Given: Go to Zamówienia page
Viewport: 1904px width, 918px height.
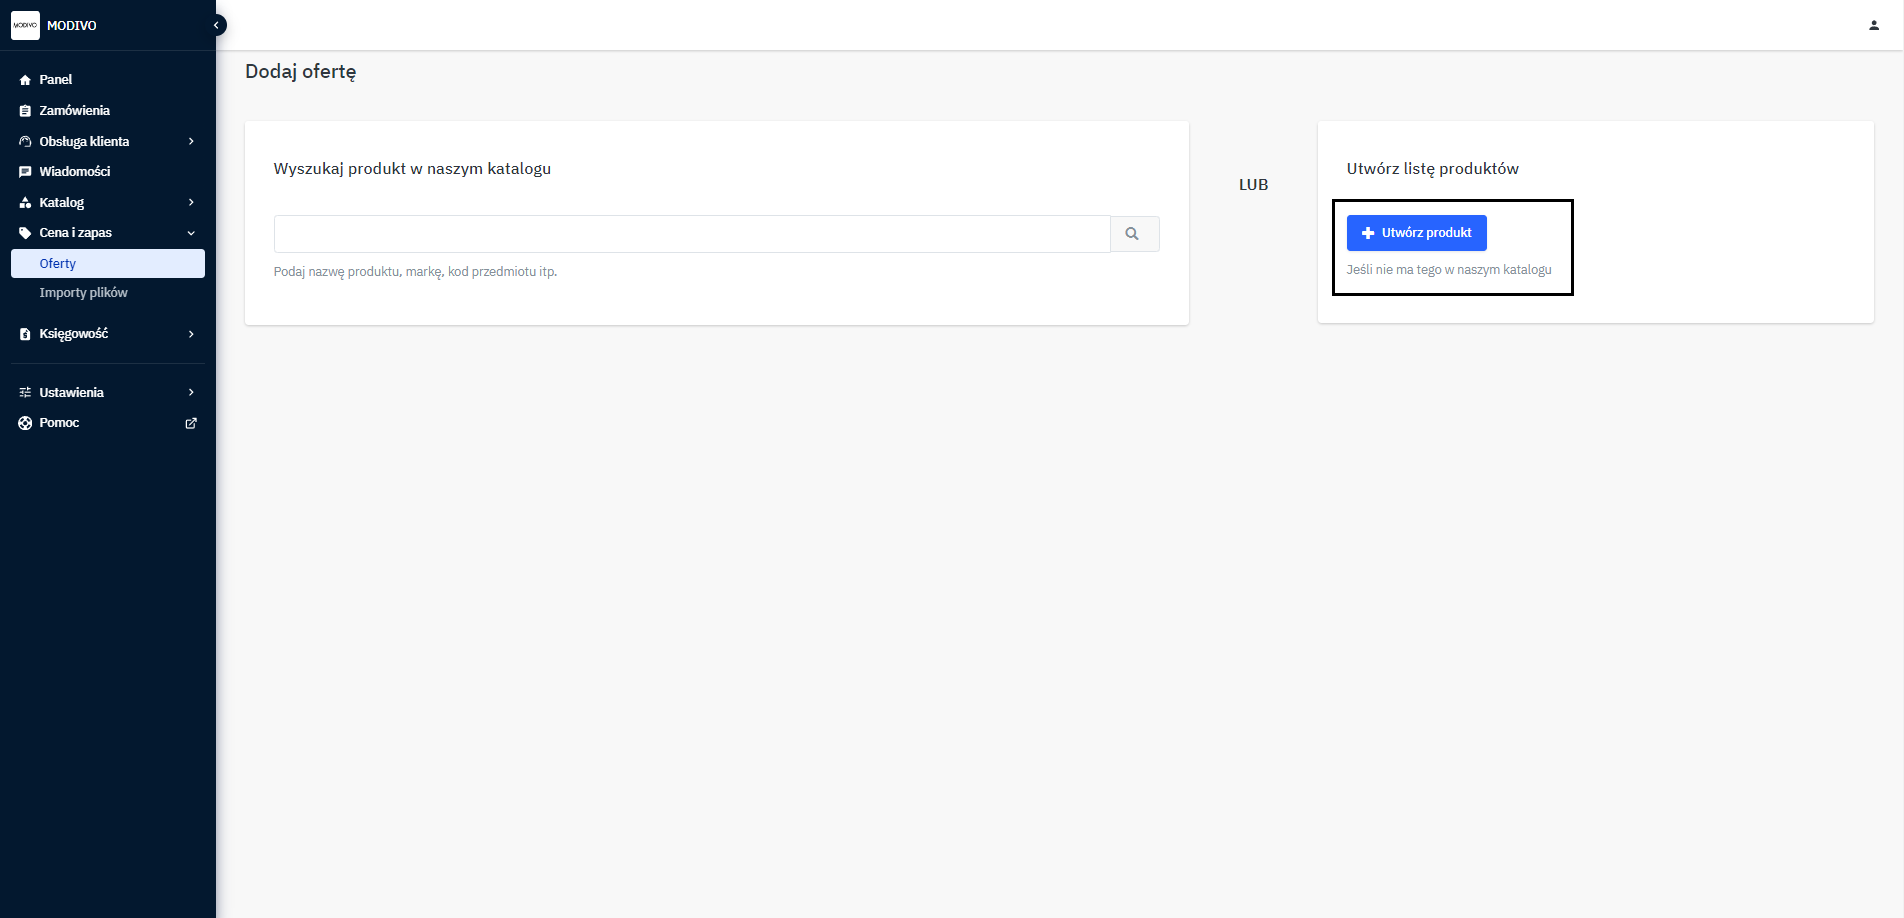Looking at the screenshot, I should point(75,111).
